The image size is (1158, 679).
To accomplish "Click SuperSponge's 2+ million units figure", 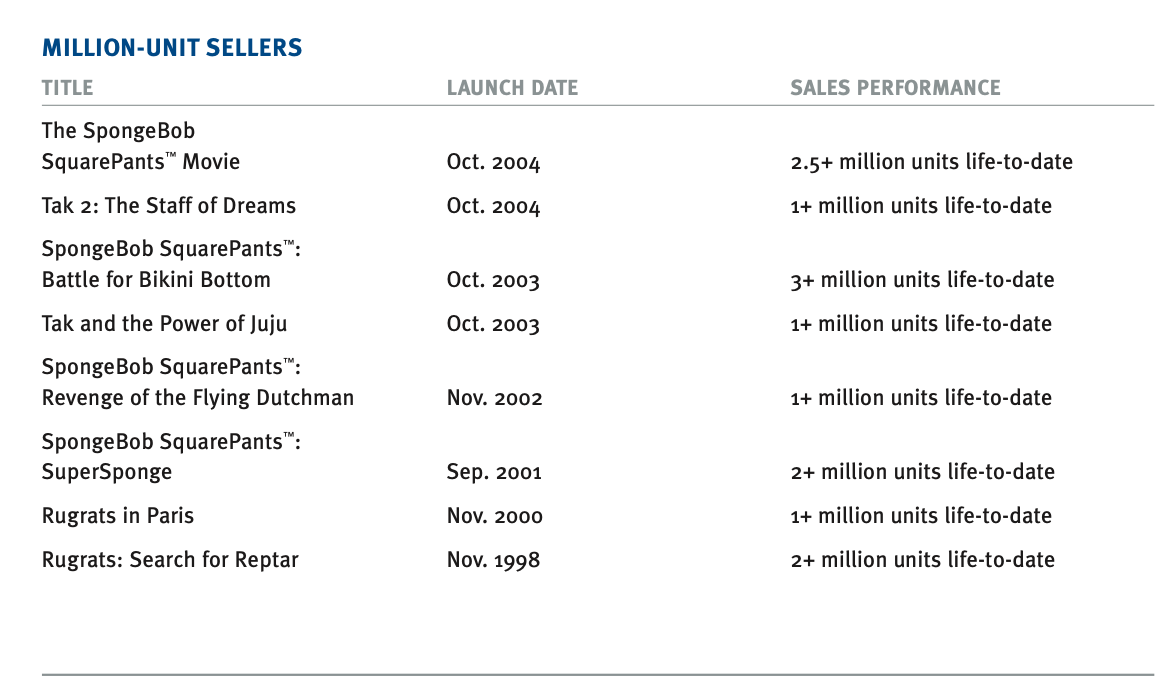I will pos(922,472).
